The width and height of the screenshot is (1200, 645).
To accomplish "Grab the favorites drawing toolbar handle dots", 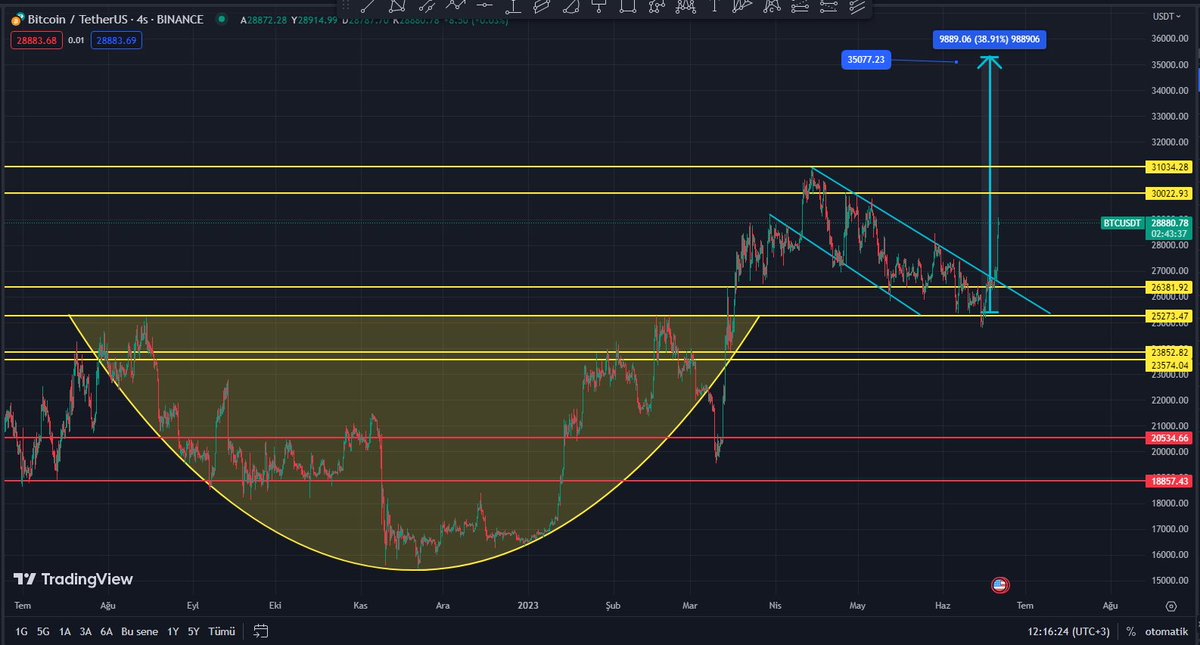I will 348,6.
